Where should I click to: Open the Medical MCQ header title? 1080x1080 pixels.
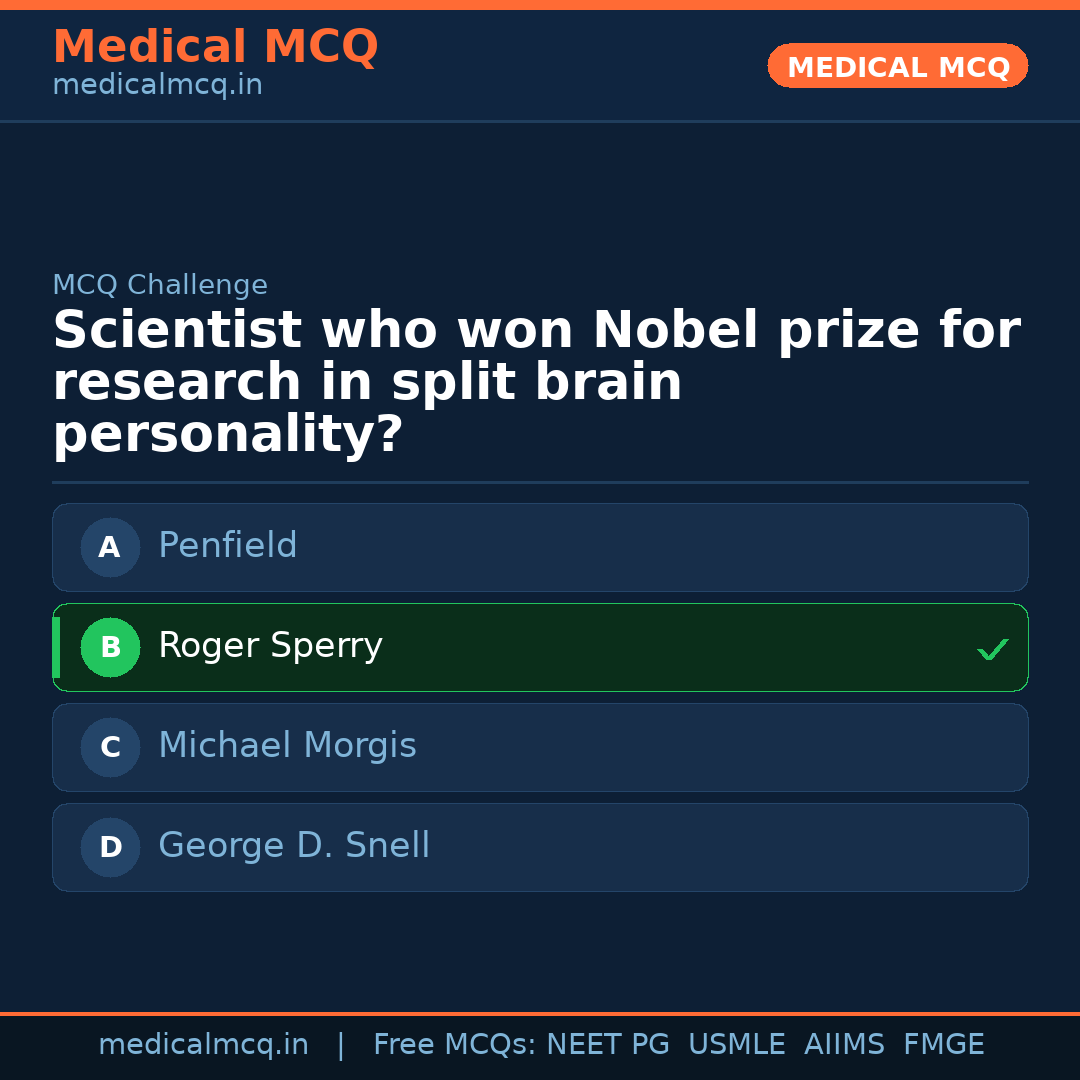pos(215,47)
